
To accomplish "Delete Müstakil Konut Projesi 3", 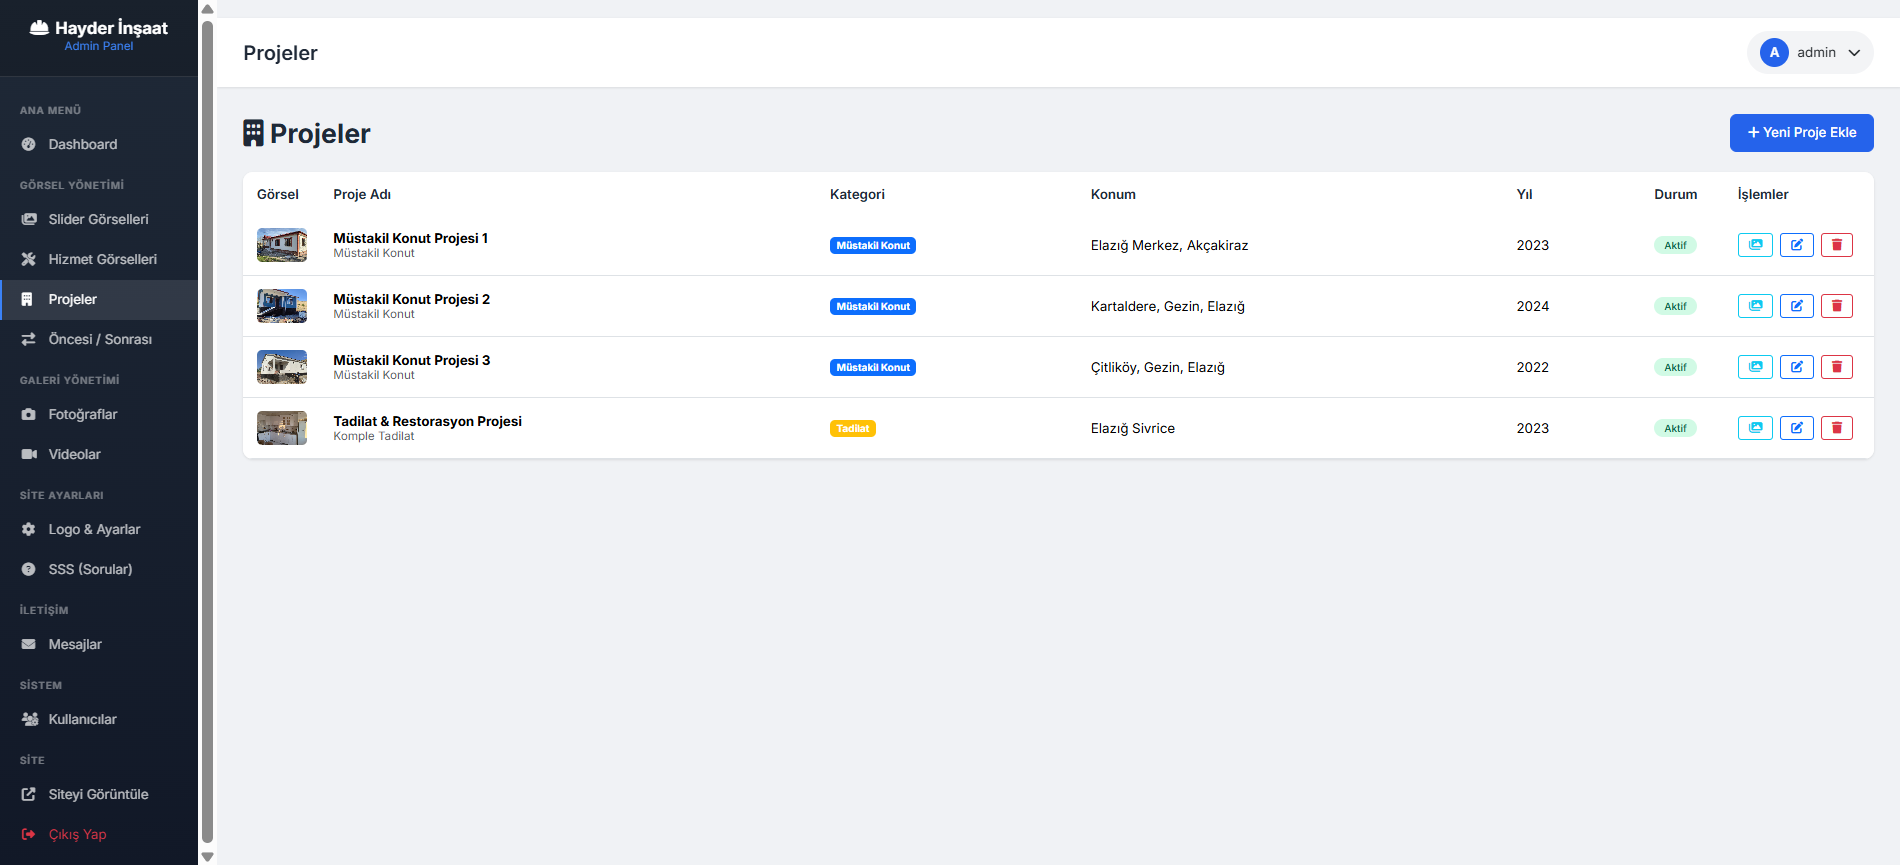I will coord(1837,367).
